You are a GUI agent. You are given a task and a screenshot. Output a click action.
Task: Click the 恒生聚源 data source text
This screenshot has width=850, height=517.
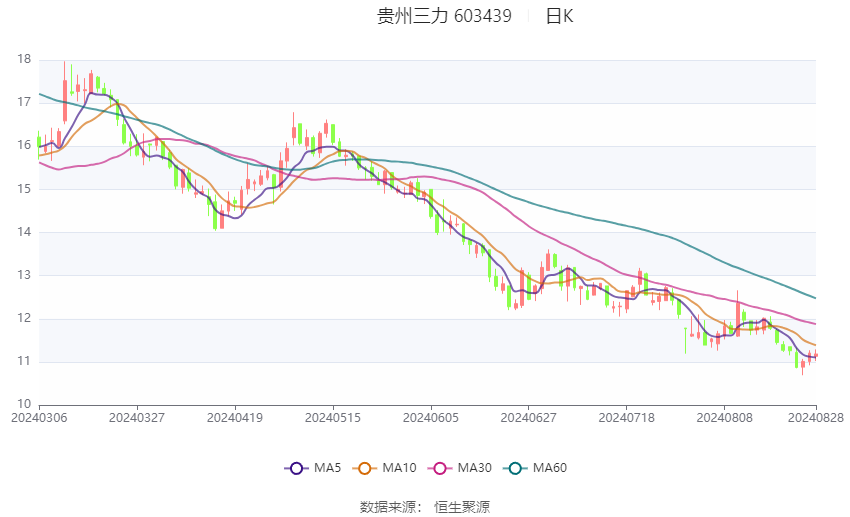point(462,507)
